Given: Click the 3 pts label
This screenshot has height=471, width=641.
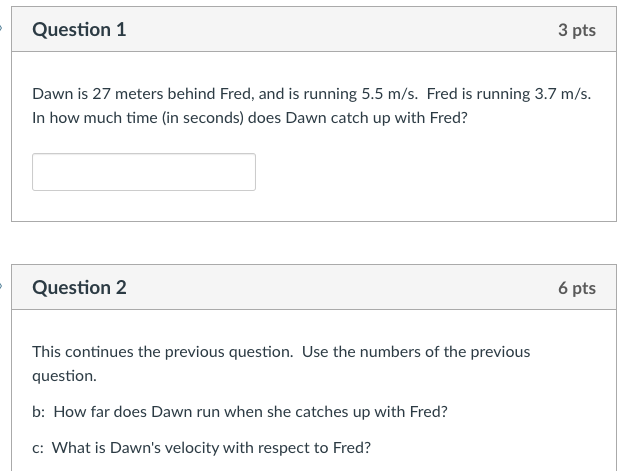Looking at the screenshot, I should pos(576,30).
